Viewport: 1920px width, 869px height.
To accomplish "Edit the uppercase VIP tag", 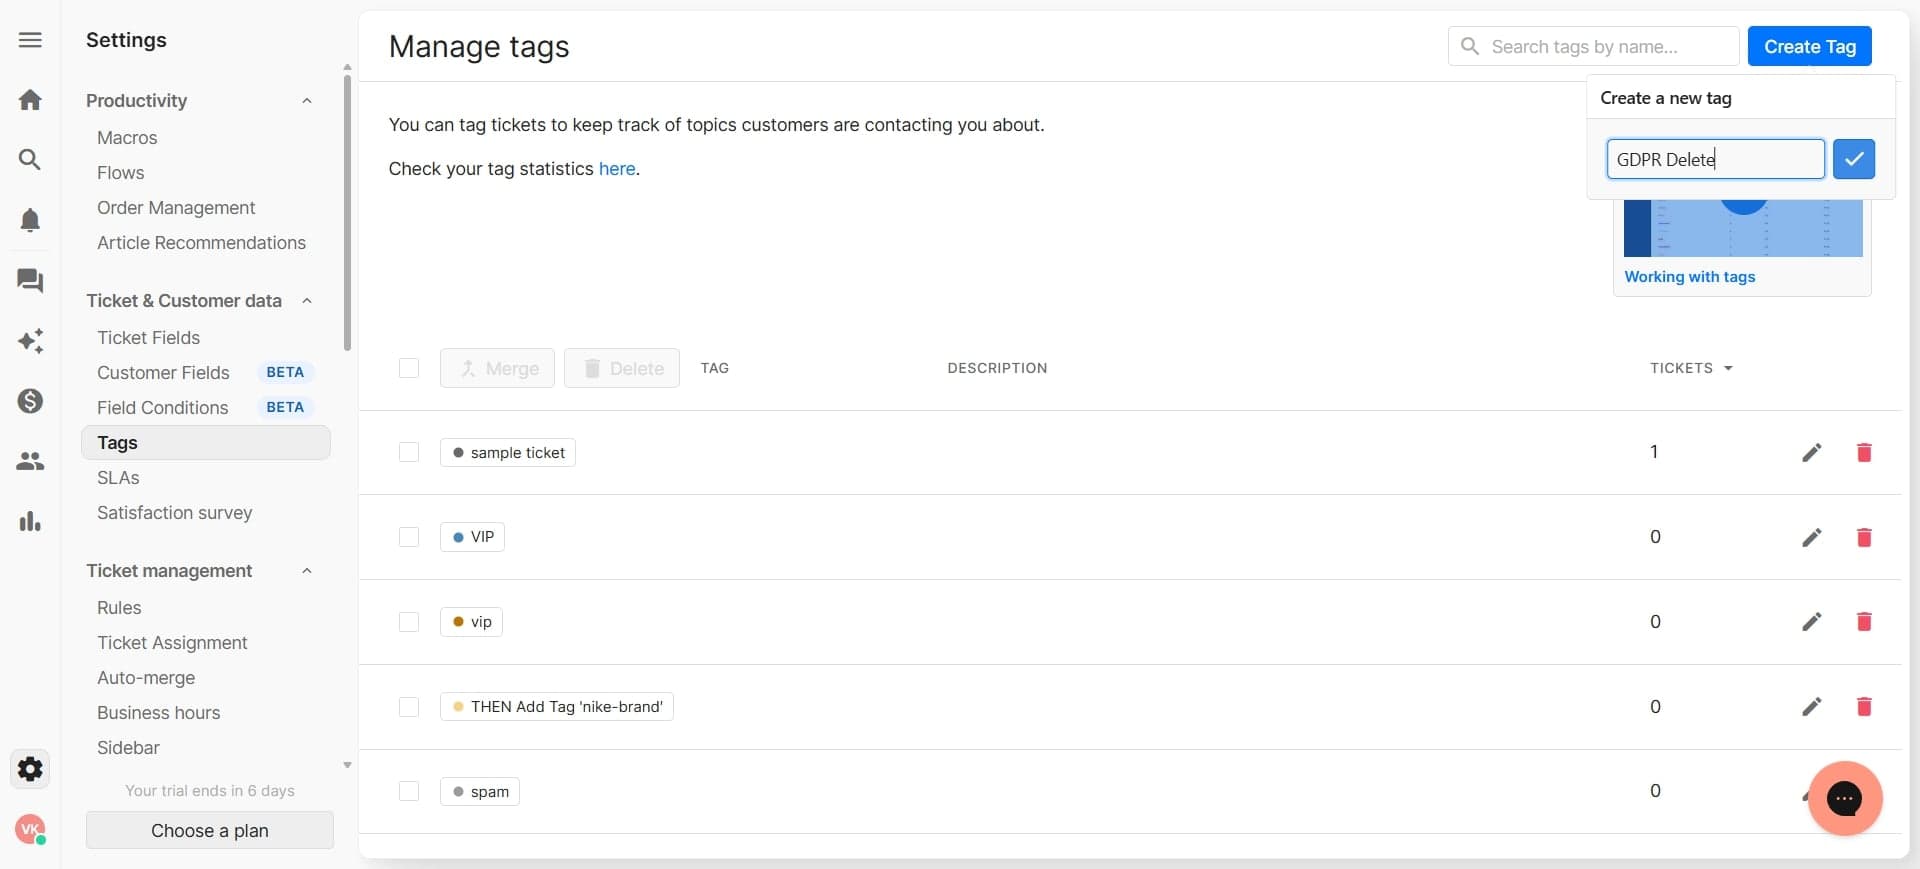I will 1811,538.
